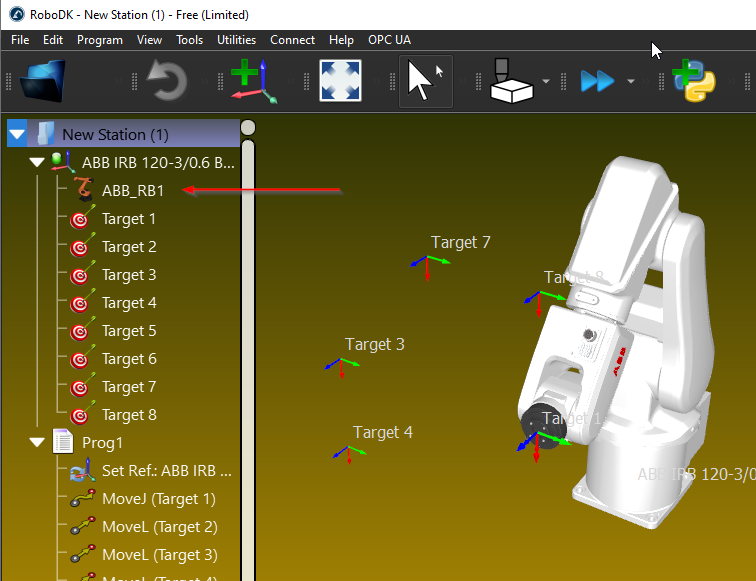Select the ABB_RB1 robot icon
The width and height of the screenshot is (756, 581).
coord(83,189)
